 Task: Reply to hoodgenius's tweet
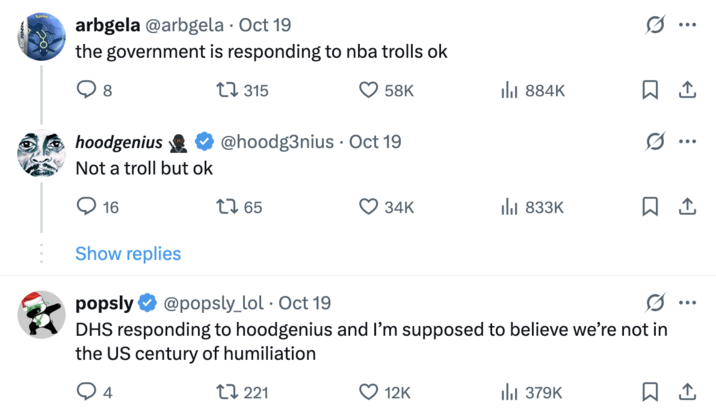click(x=86, y=207)
